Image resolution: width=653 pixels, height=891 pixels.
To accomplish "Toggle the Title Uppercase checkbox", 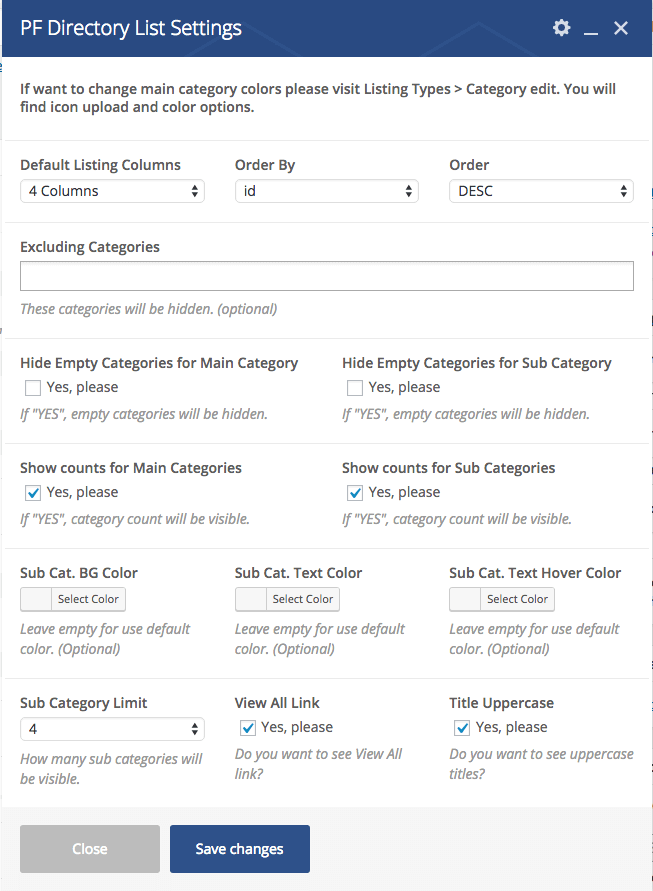I will point(462,727).
